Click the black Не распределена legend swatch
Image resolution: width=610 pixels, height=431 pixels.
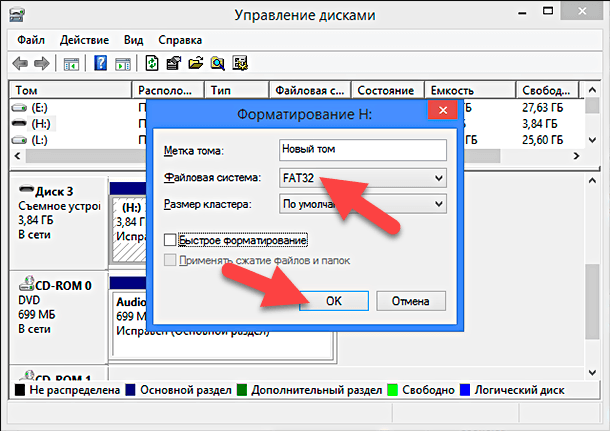tap(20, 390)
